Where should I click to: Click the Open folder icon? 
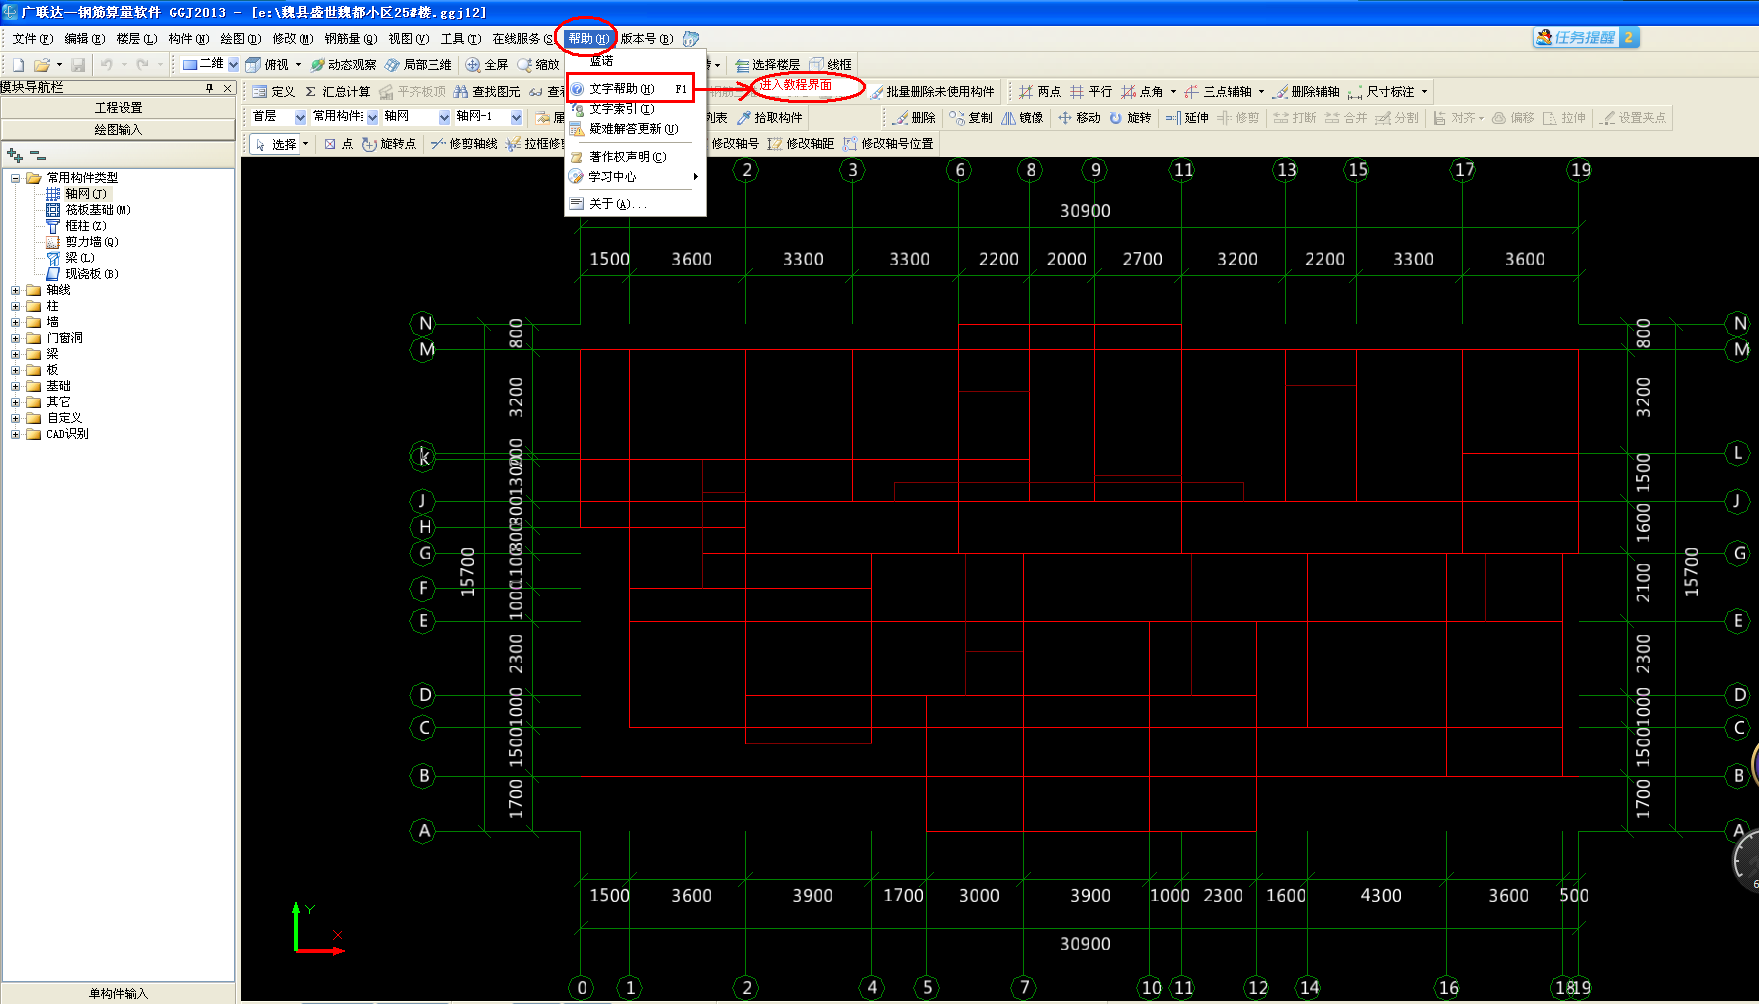click(42, 65)
